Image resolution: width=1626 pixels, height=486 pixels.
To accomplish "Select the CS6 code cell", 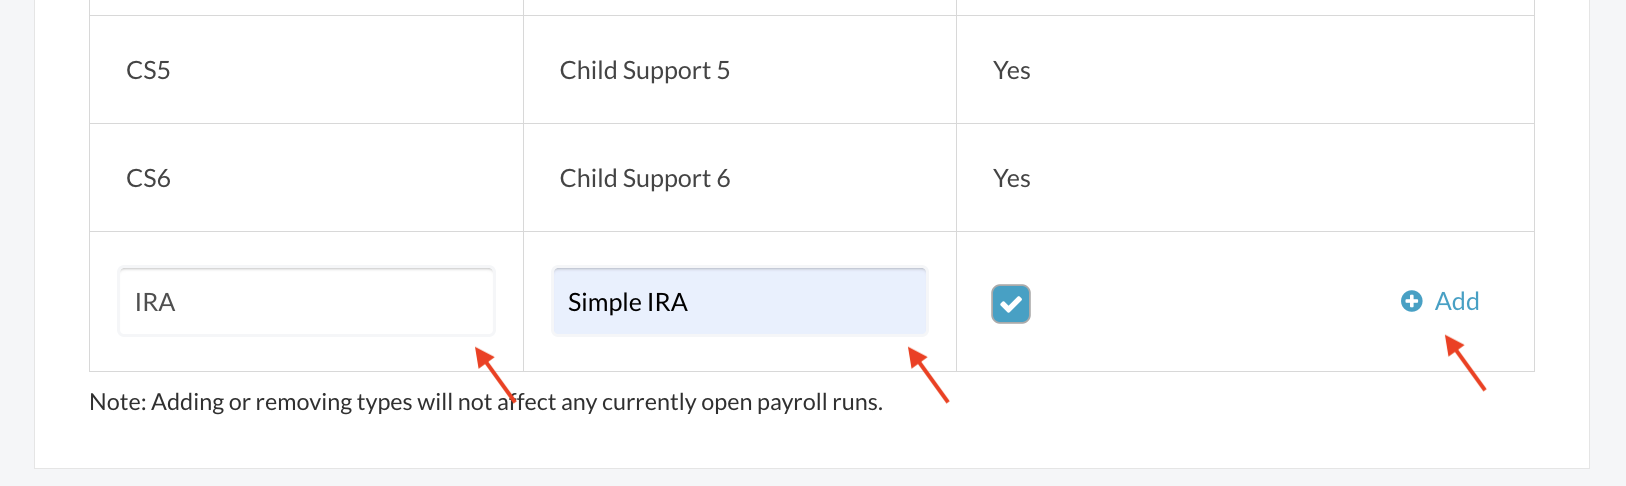I will tap(148, 178).
